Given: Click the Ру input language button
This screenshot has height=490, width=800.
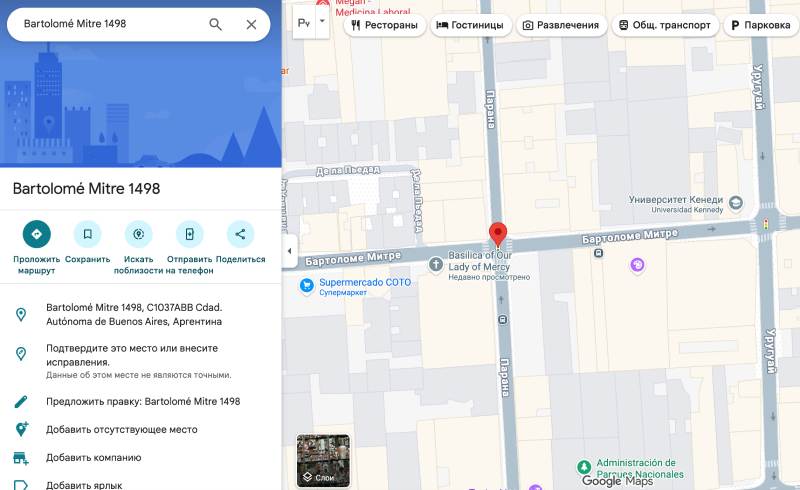Looking at the screenshot, I should [x=304, y=22].
